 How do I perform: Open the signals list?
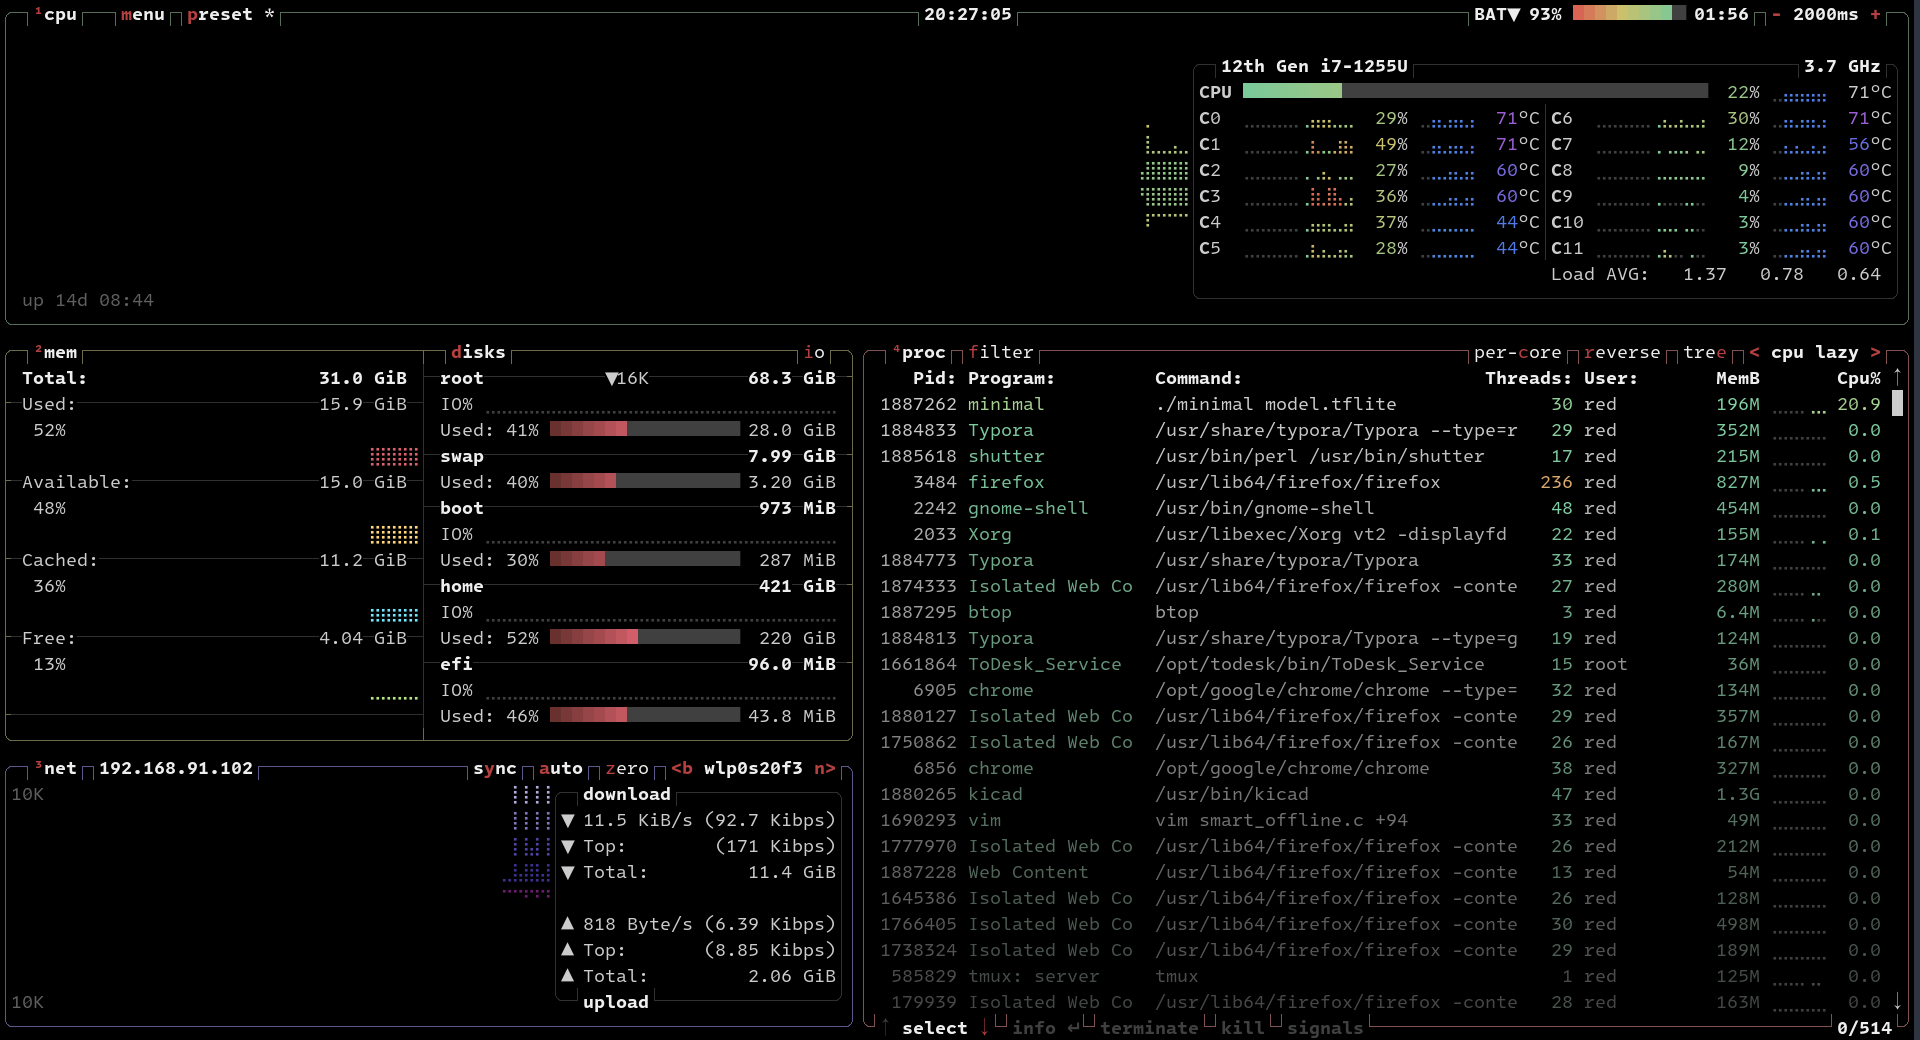(1324, 1027)
